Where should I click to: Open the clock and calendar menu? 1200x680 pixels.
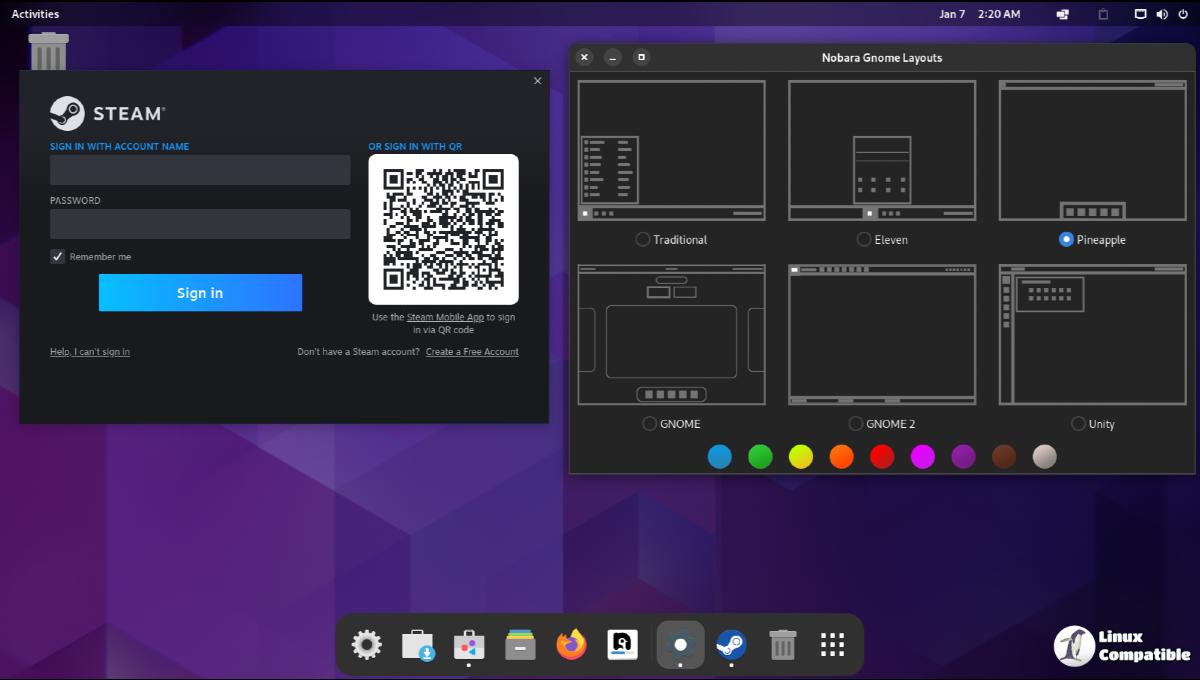(979, 14)
